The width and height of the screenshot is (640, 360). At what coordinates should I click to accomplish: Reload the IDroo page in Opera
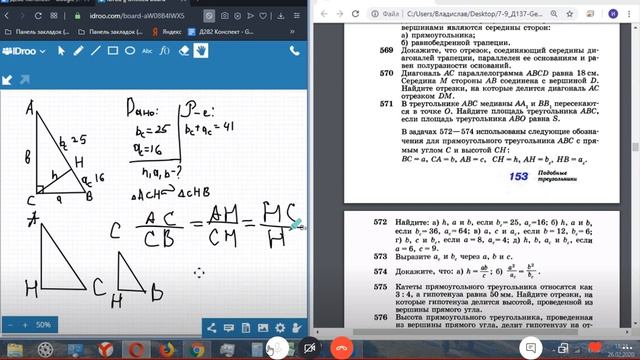click(x=38, y=16)
